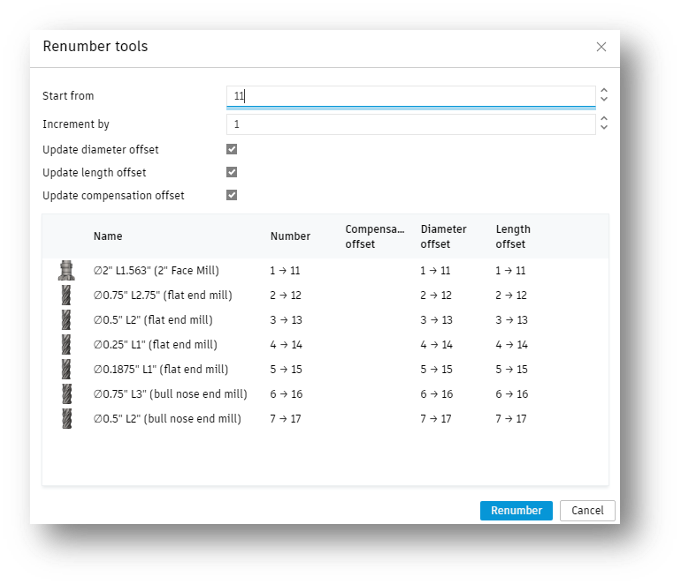Click Length offset cell 4 → 14
The width and height of the screenshot is (682, 586).
(x=512, y=345)
